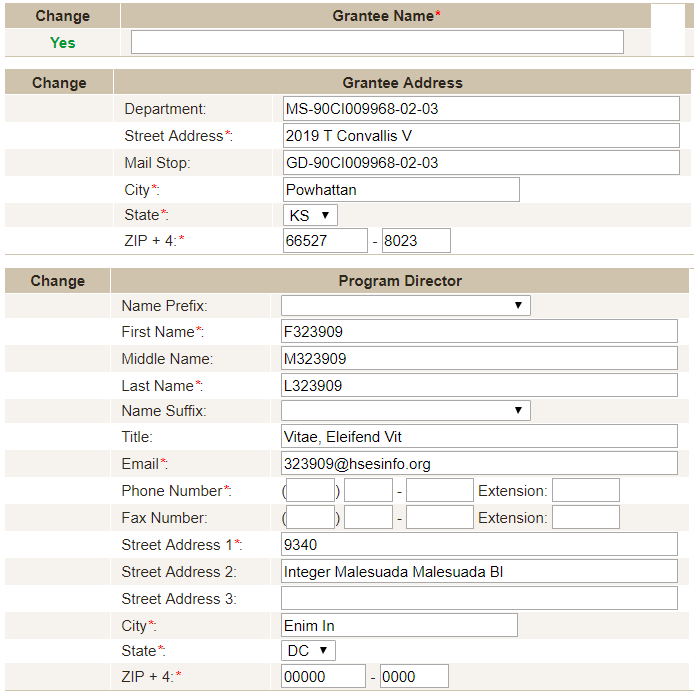The width and height of the screenshot is (694, 695).
Task: Open the Grantee Address State dropdown
Action: [x=310, y=215]
